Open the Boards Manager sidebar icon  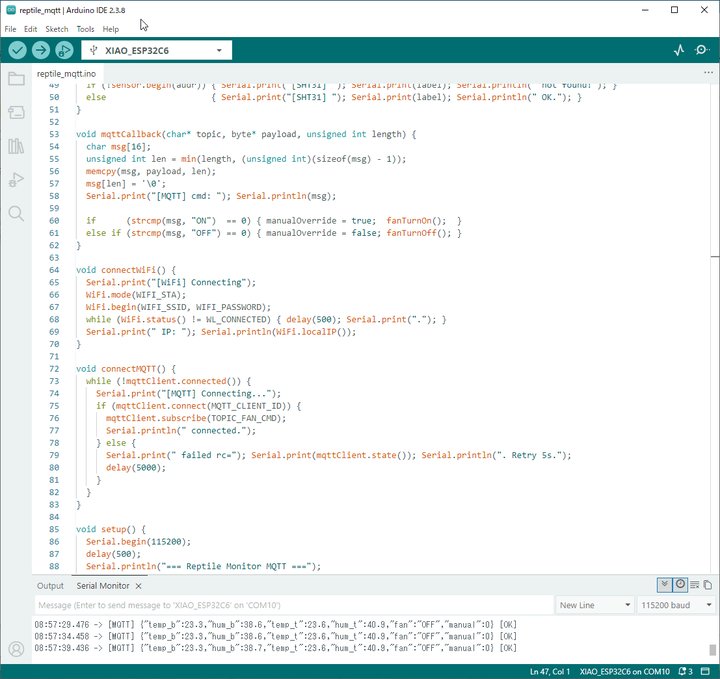point(16,112)
